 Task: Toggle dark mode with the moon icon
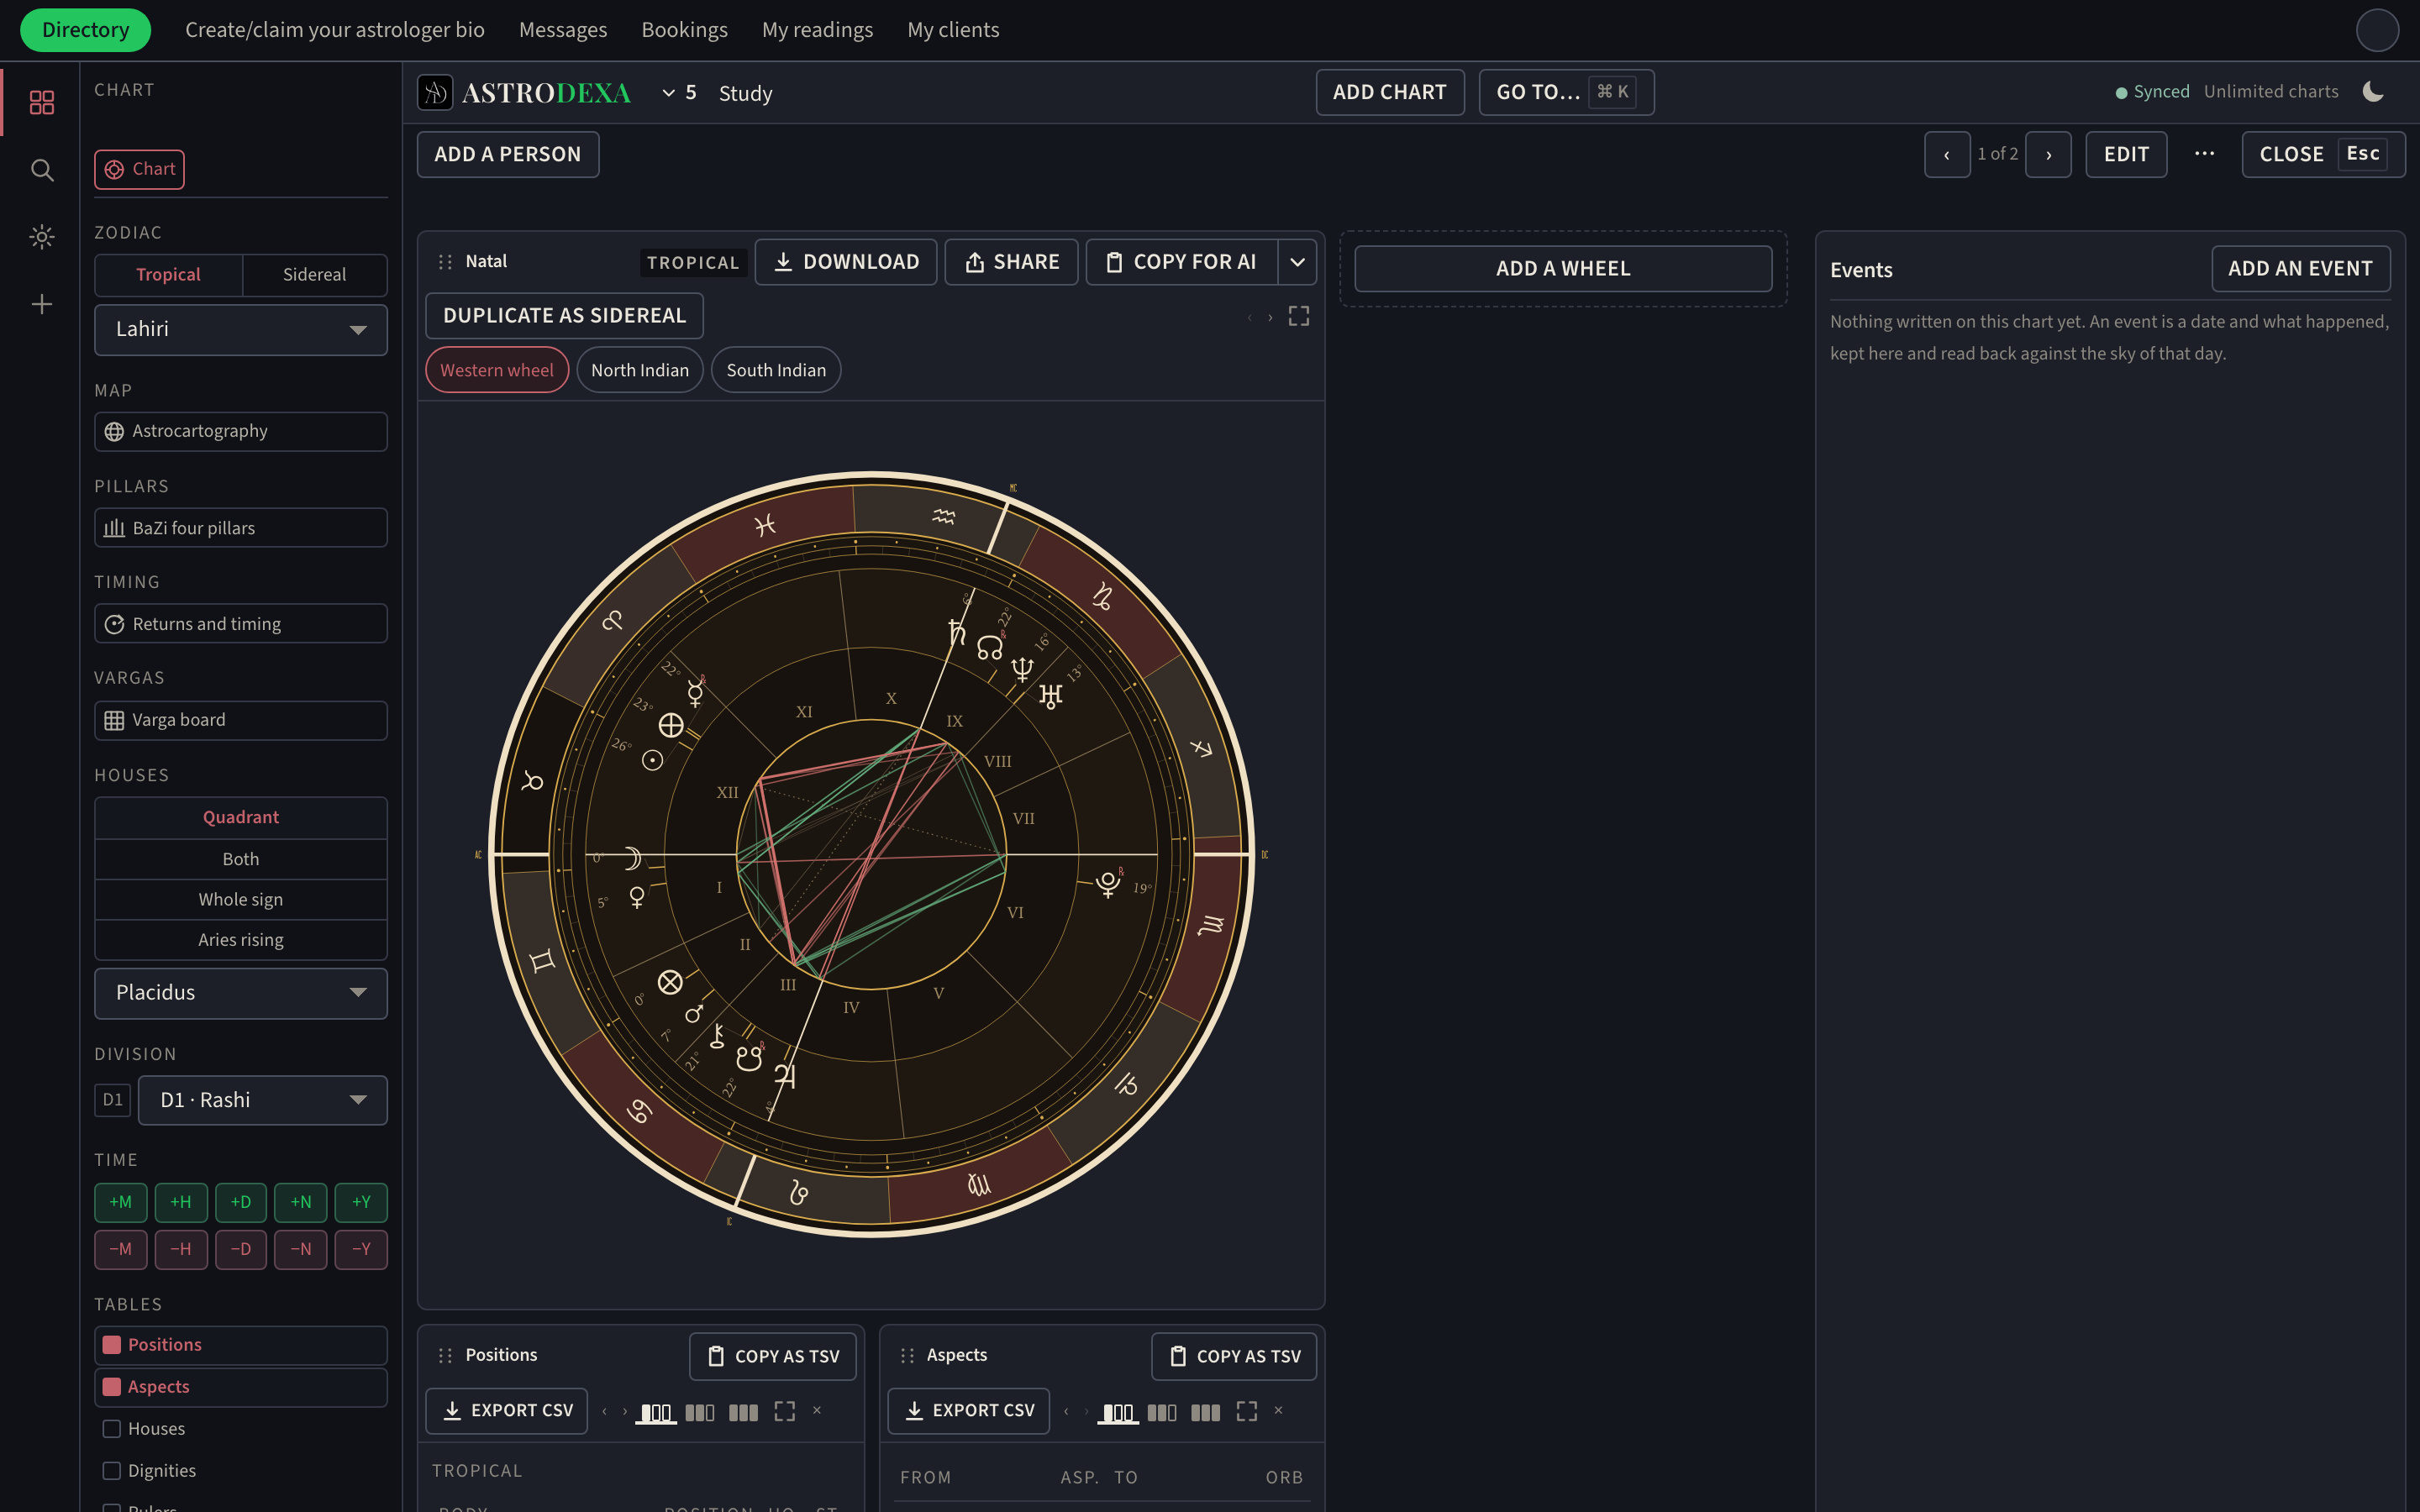(2373, 92)
